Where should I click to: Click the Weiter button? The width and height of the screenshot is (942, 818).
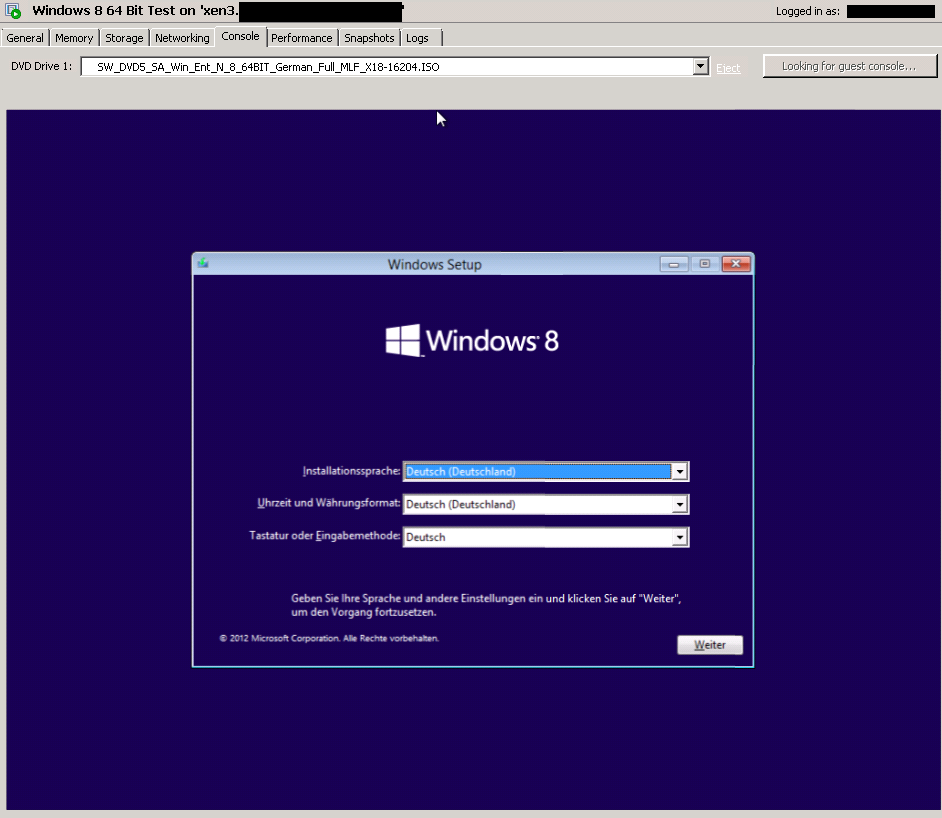[x=710, y=645]
